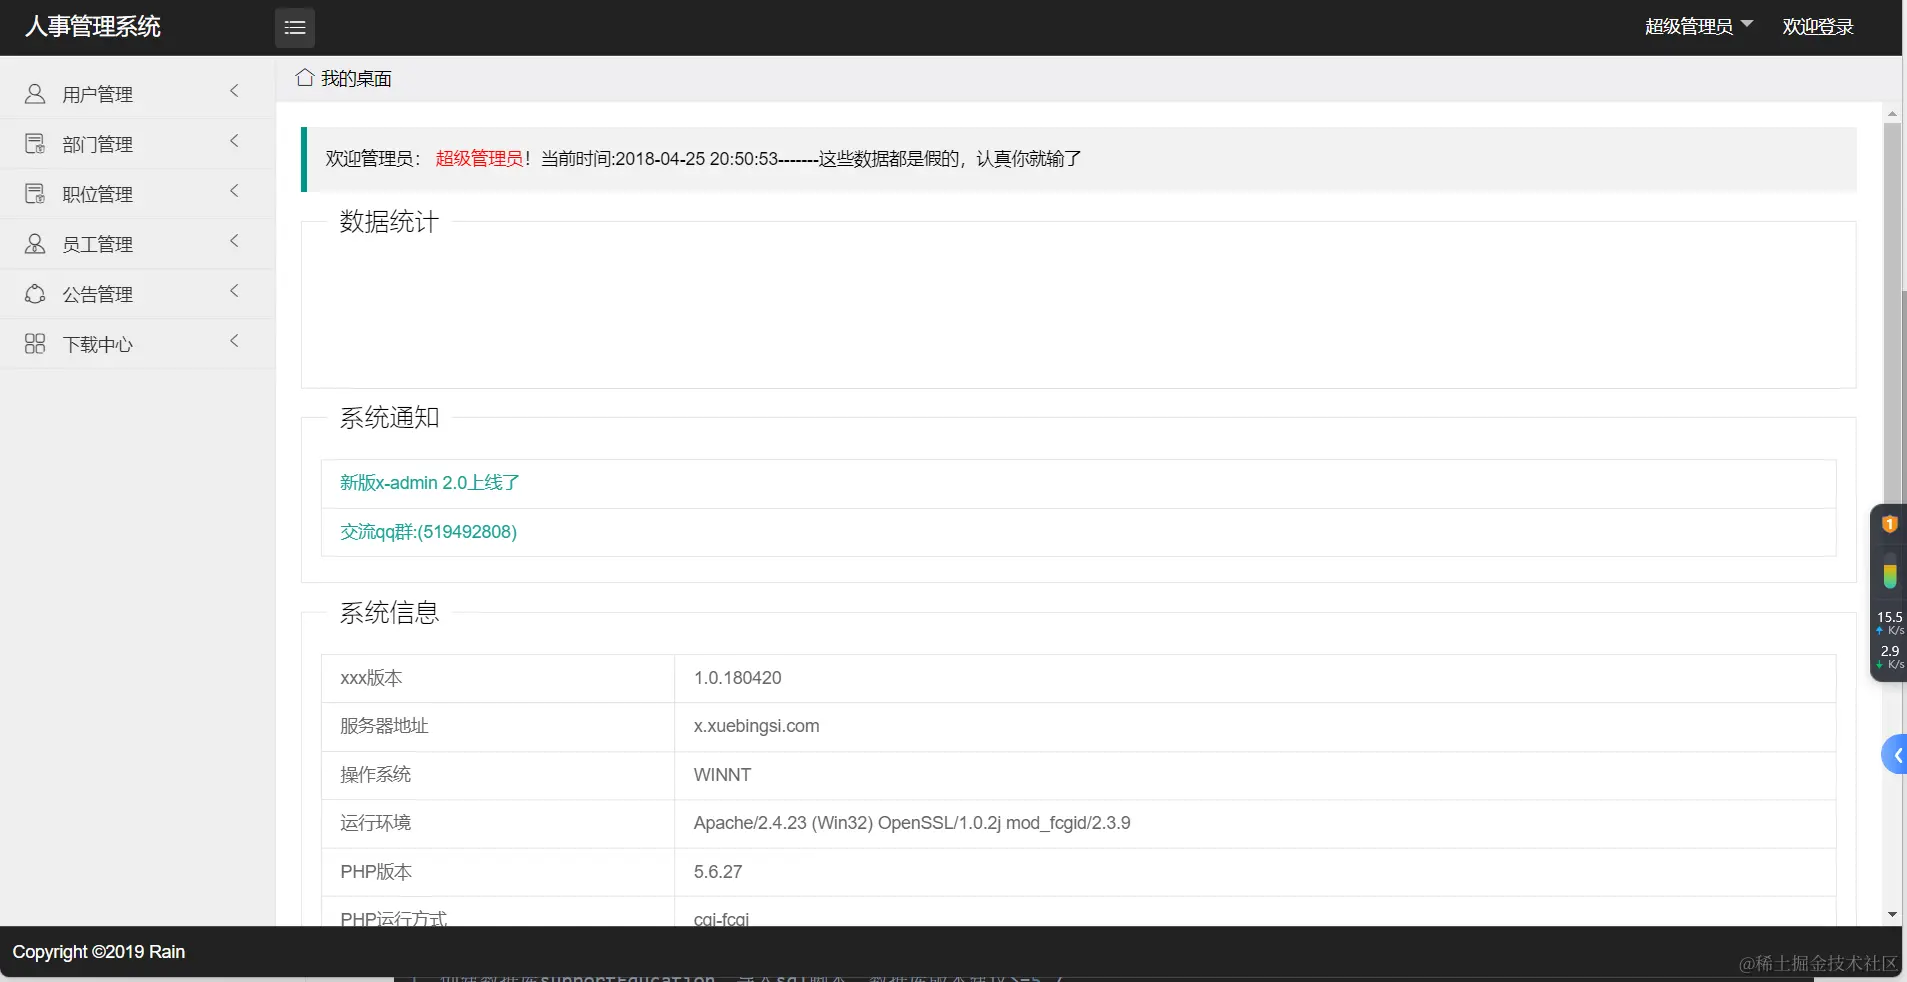Click the Apache/2.4.23 runtime environment value
The width and height of the screenshot is (1907, 982).
(x=912, y=823)
